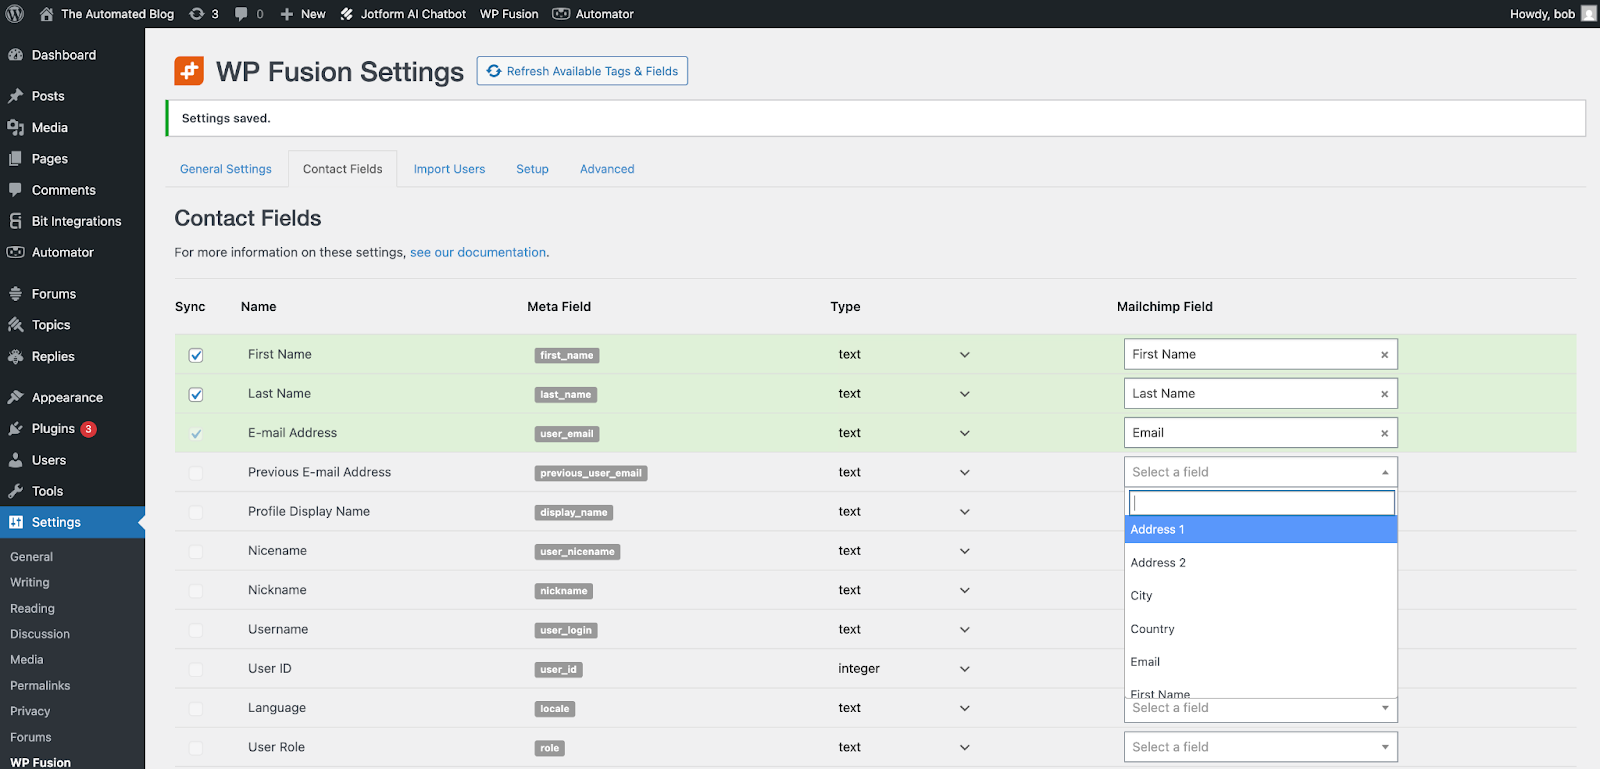Click the Dashboard gauge icon

[16, 55]
